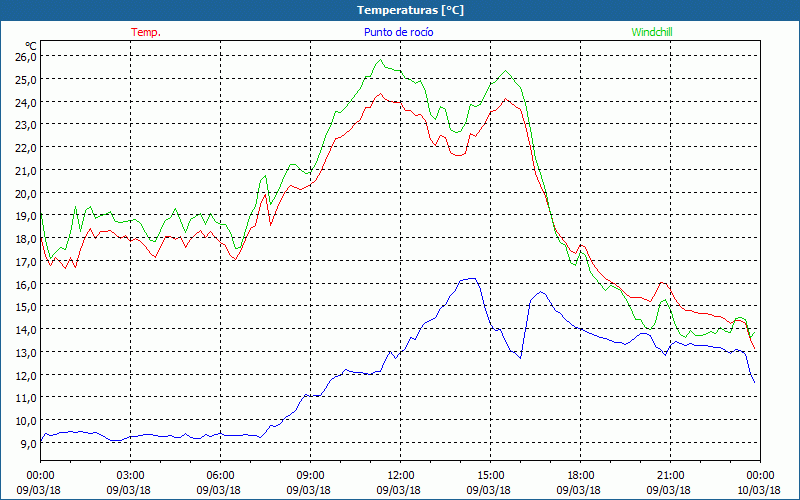Click the 09/03/18 date under 12:00
The width and height of the screenshot is (800, 500).
398,490
